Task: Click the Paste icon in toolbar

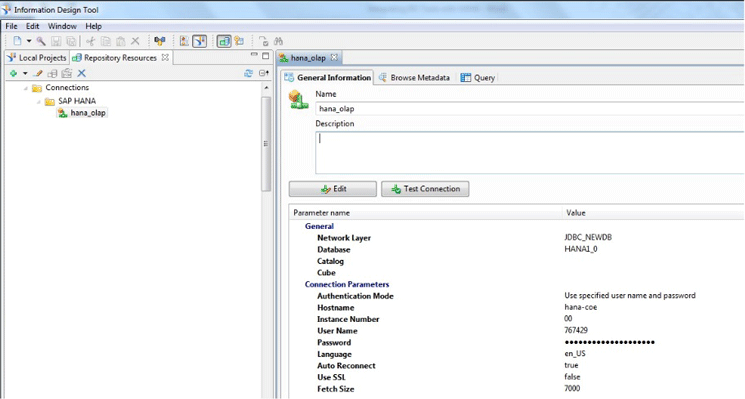Action: pyautogui.click(x=121, y=41)
